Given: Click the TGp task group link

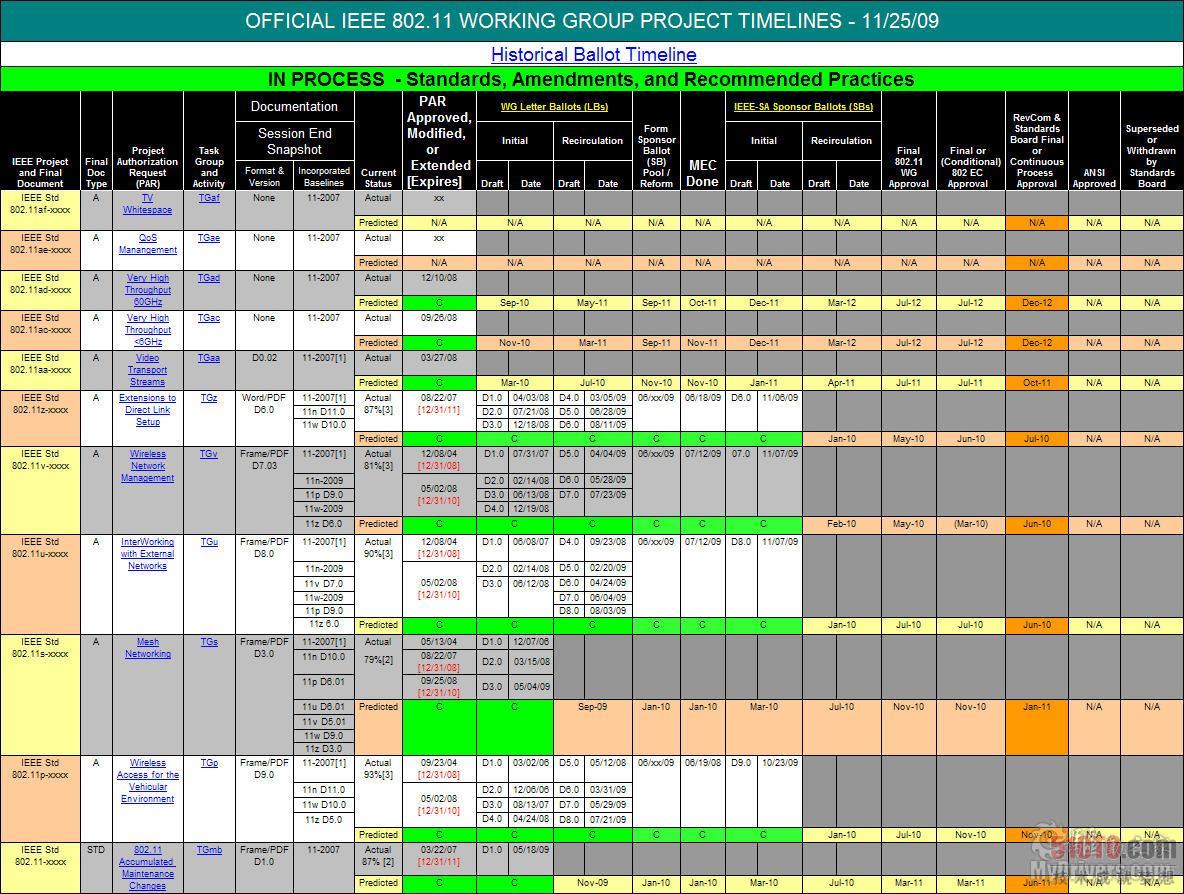Looking at the screenshot, I should [x=209, y=763].
